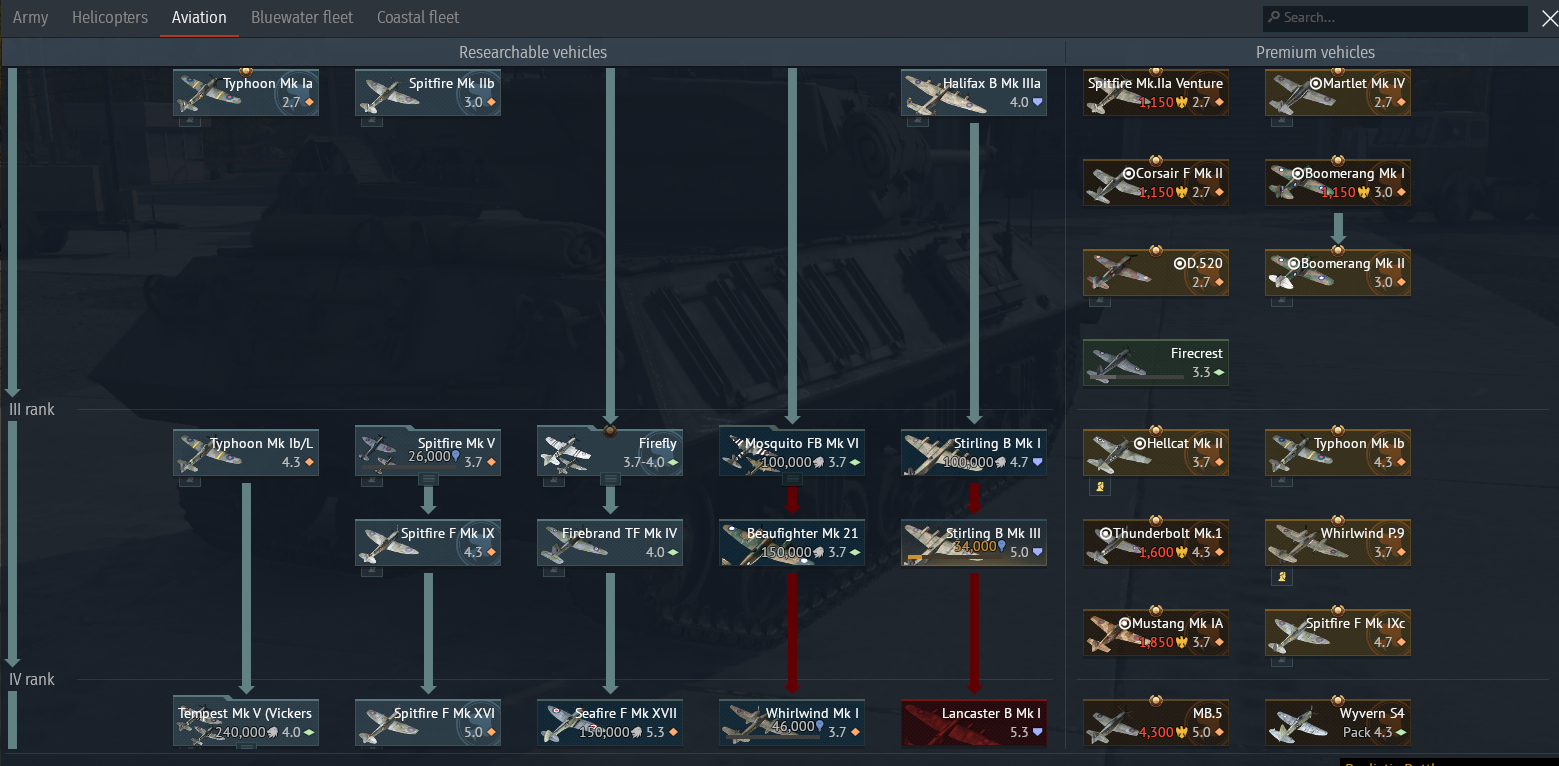Select the Stirling B Mk I bomber
This screenshot has height=766, width=1559.
pyautogui.click(x=974, y=452)
